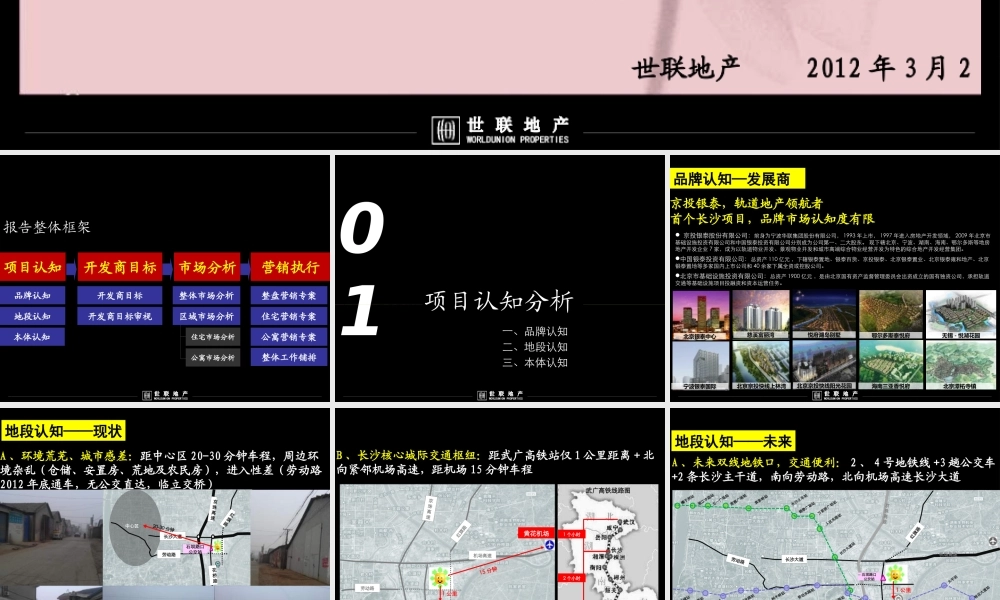1000x600 pixels.
Task: Select the blue 地段认知 box
Action: [32, 316]
